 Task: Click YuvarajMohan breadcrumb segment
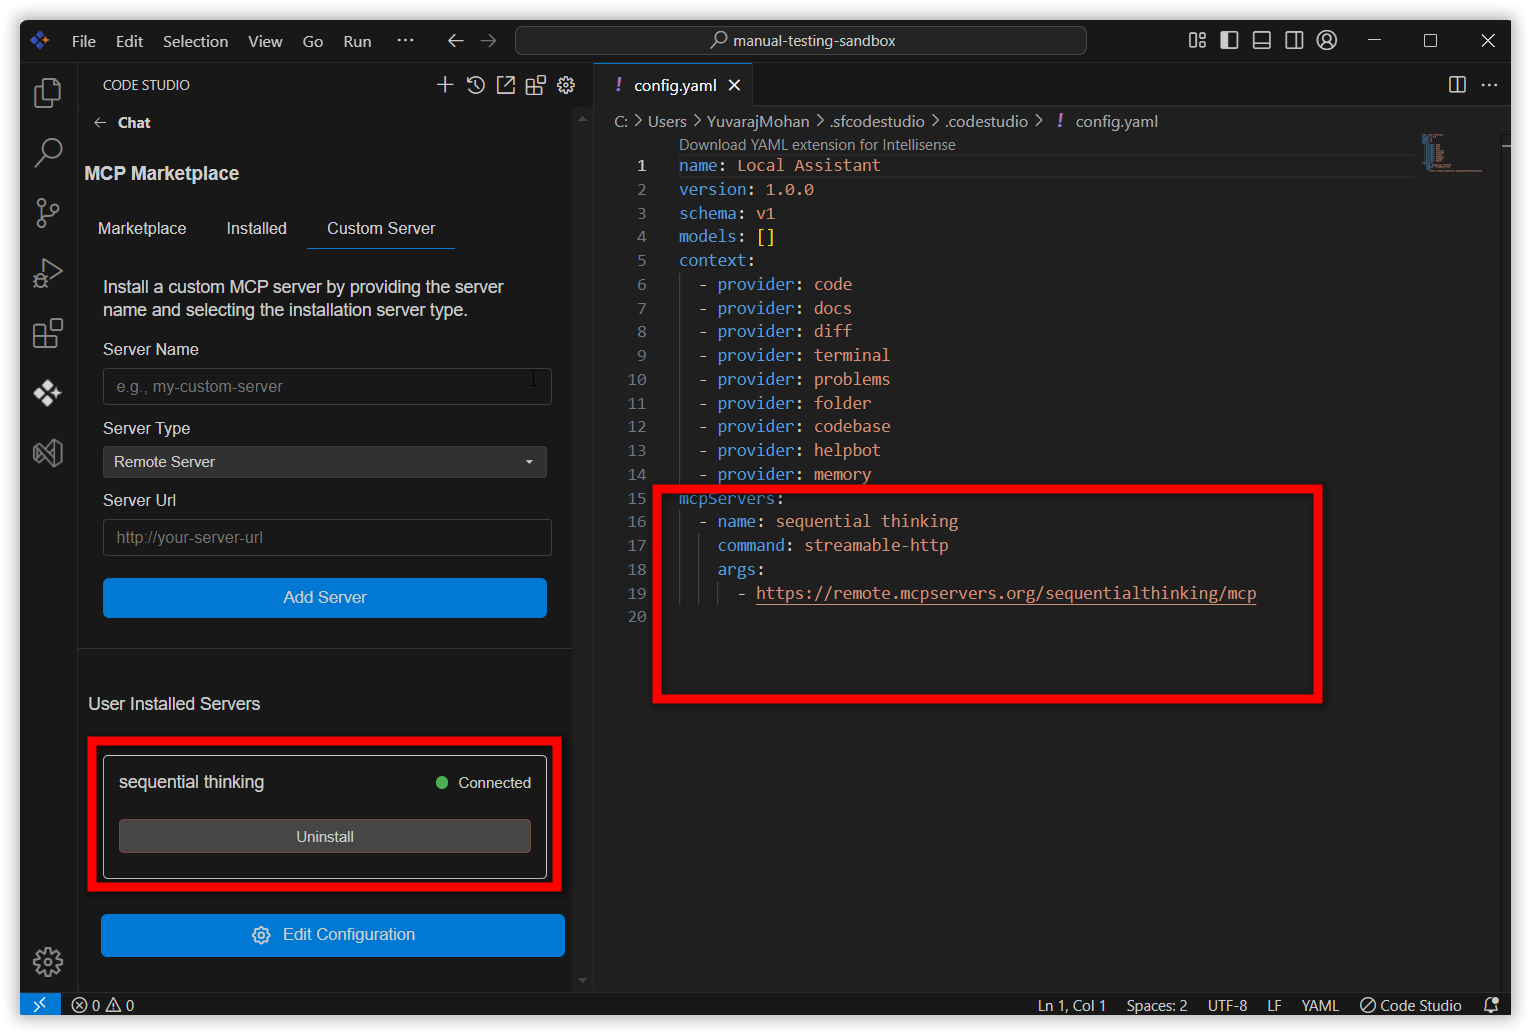[758, 121]
